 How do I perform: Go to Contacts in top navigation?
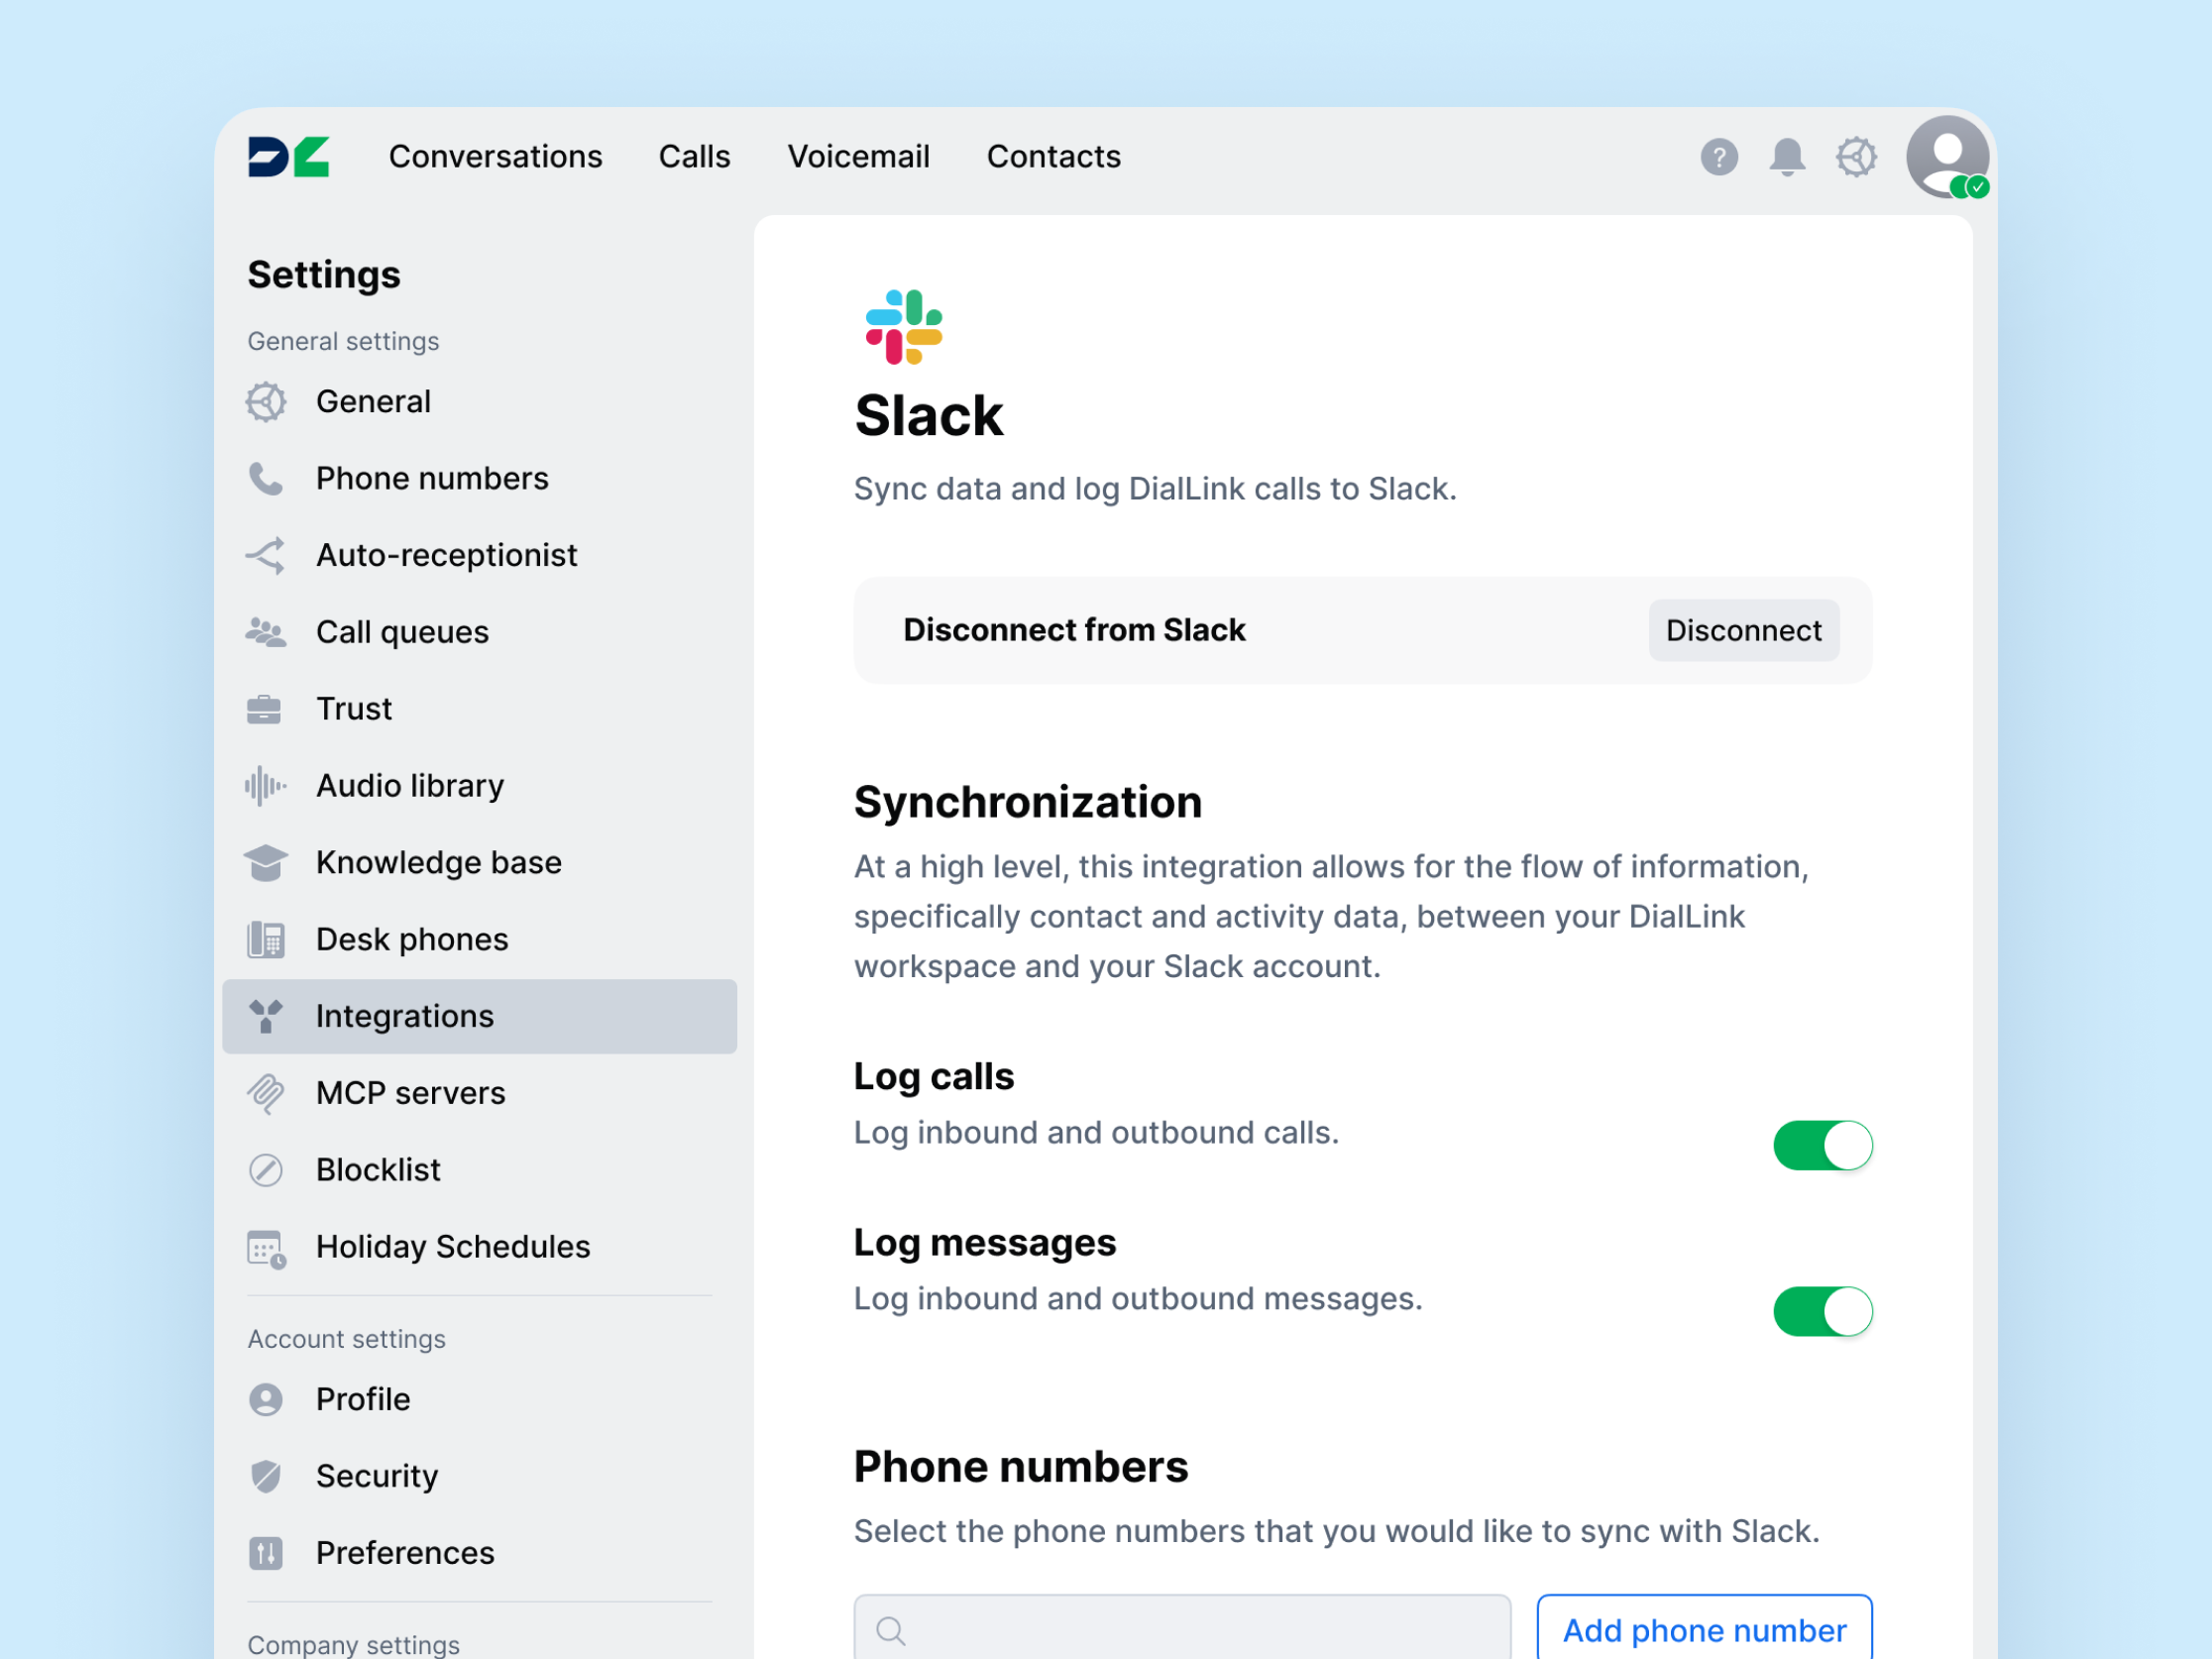(x=1053, y=157)
